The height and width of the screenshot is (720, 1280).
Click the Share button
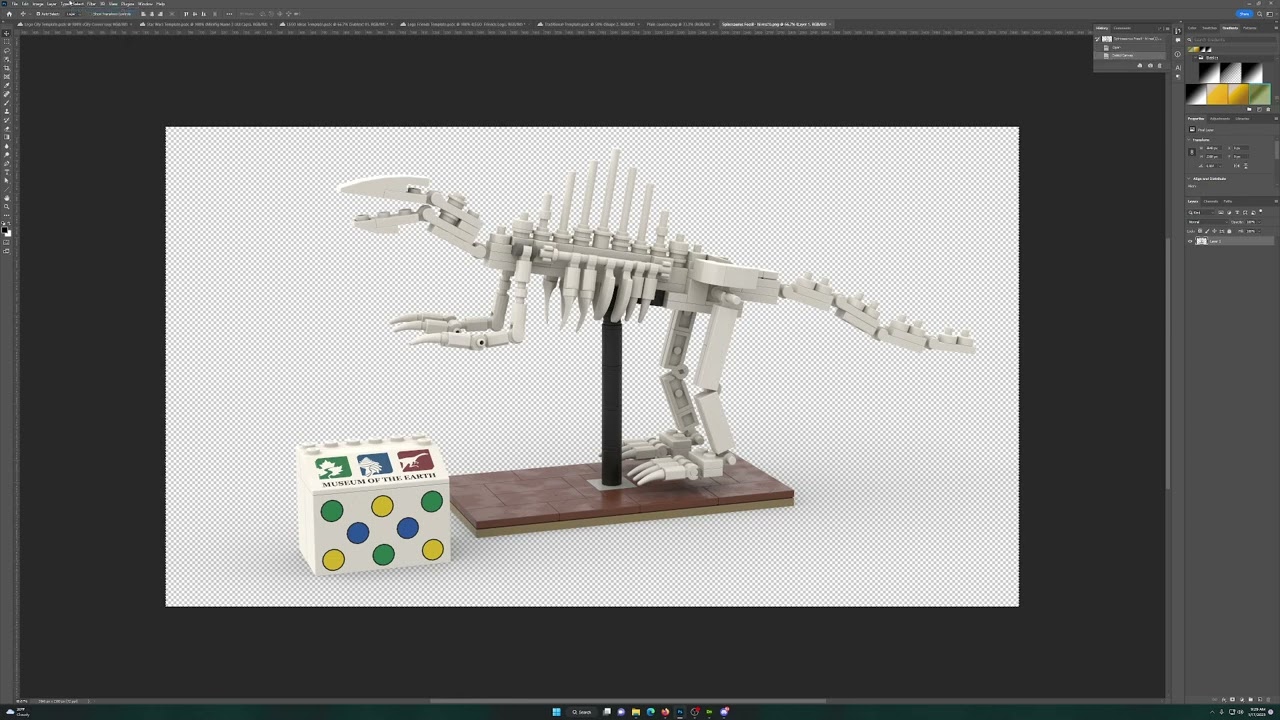[1244, 13]
